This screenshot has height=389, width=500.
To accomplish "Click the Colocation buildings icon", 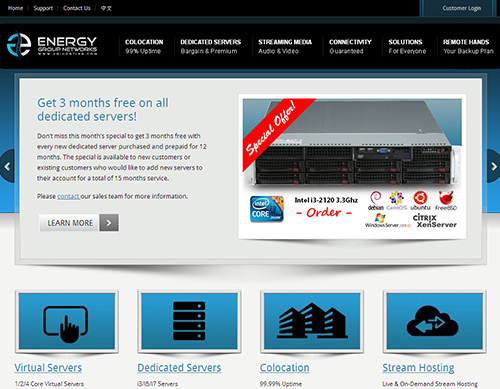I will (312, 321).
